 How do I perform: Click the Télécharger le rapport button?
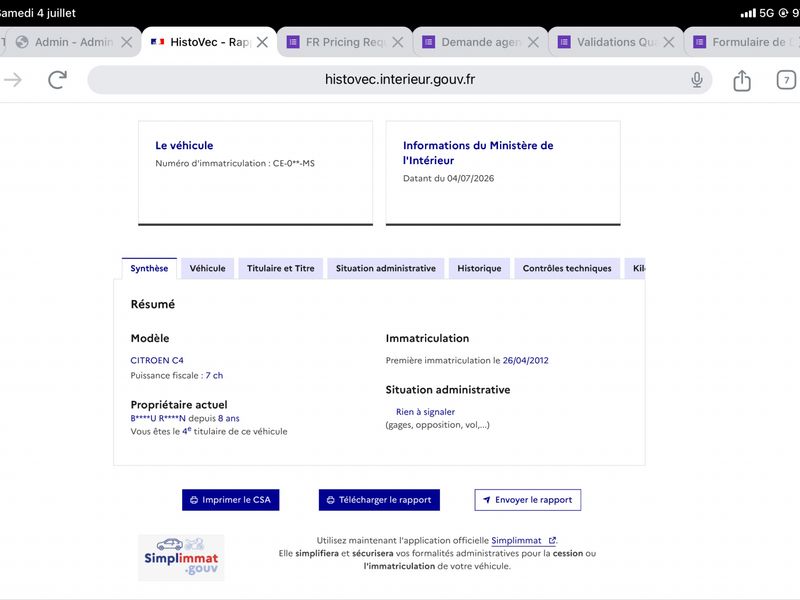pyautogui.click(x=379, y=500)
